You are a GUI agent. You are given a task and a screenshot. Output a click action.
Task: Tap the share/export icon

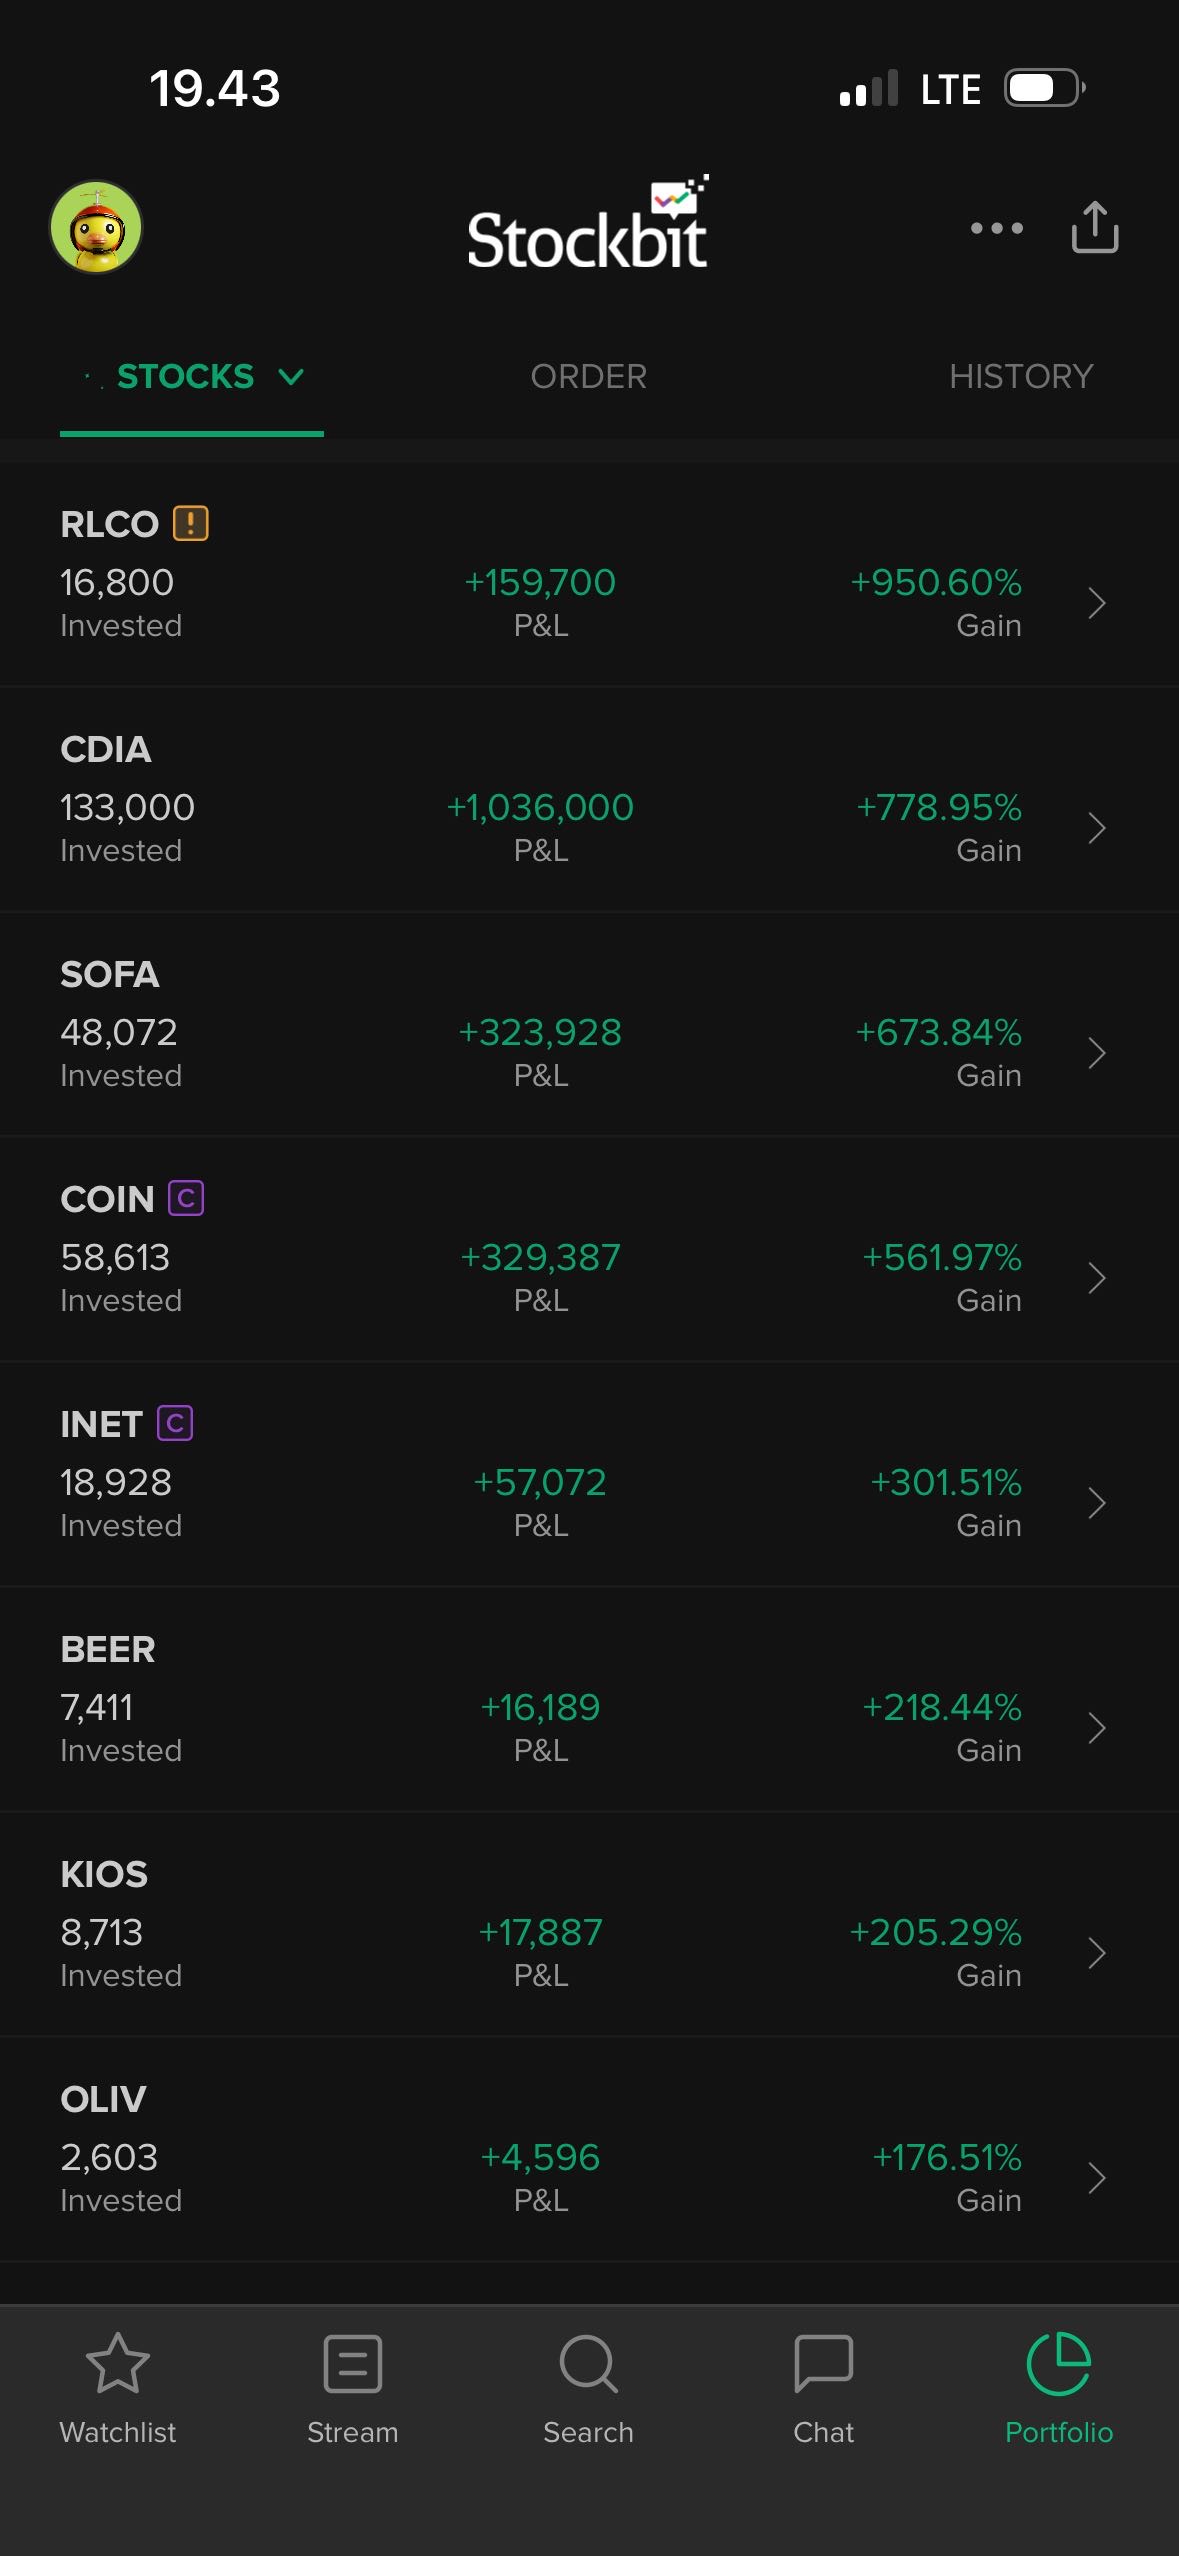pos(1094,227)
